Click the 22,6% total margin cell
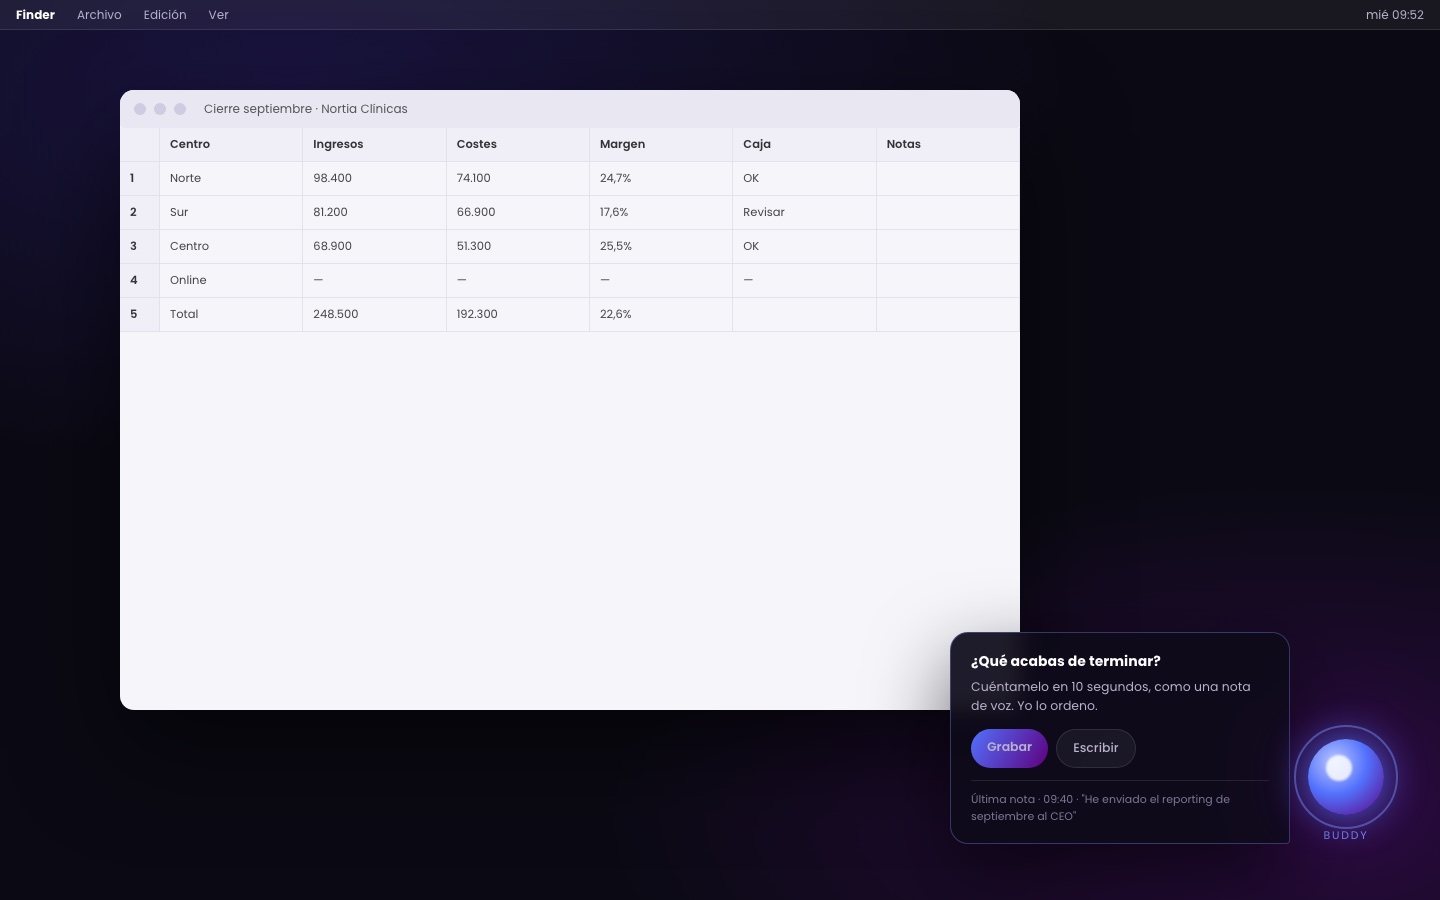Viewport: 1440px width, 900px height. click(x=661, y=314)
